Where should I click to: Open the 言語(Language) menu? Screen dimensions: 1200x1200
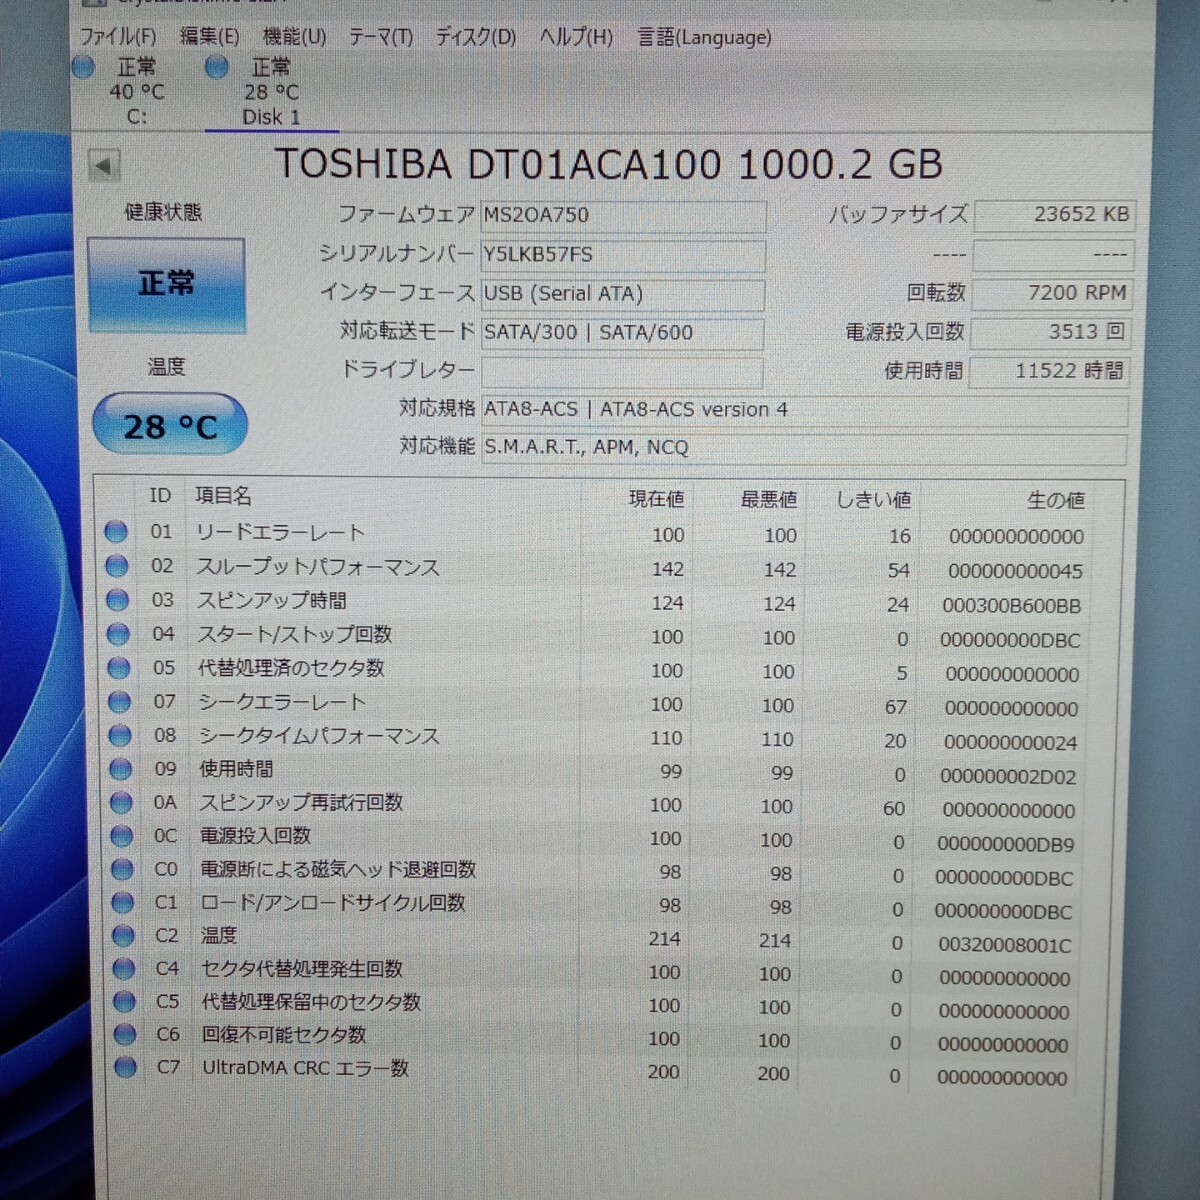coord(704,37)
